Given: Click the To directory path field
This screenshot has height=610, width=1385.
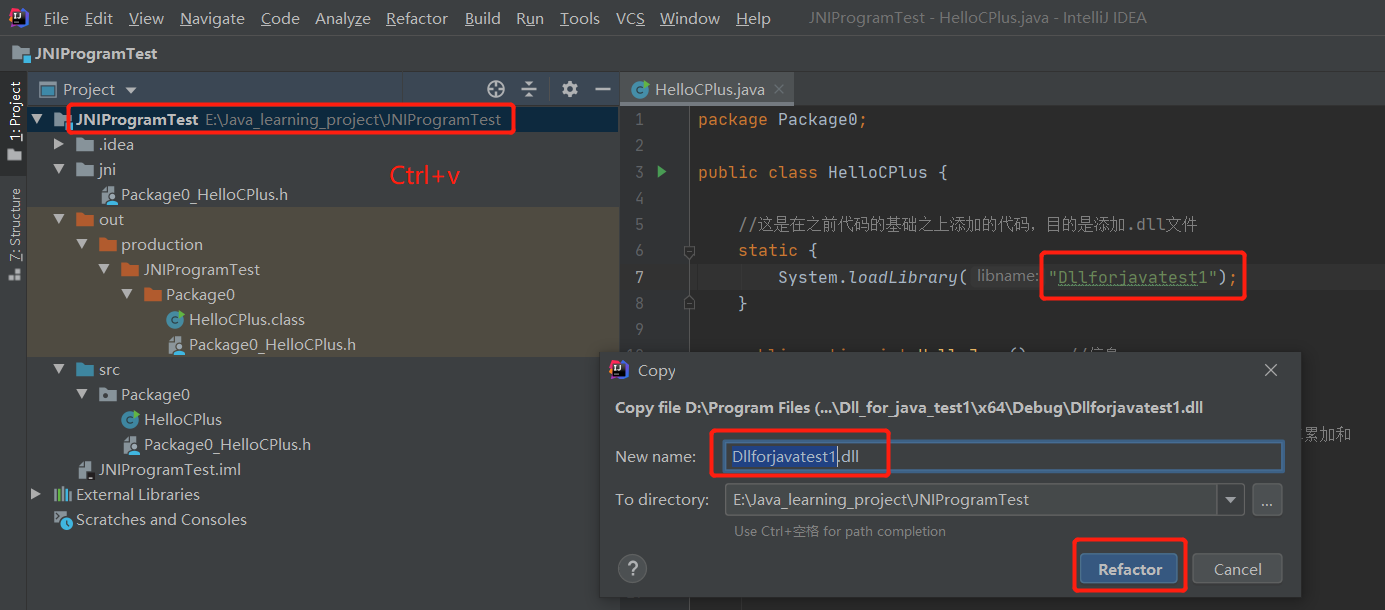Looking at the screenshot, I should [x=970, y=499].
